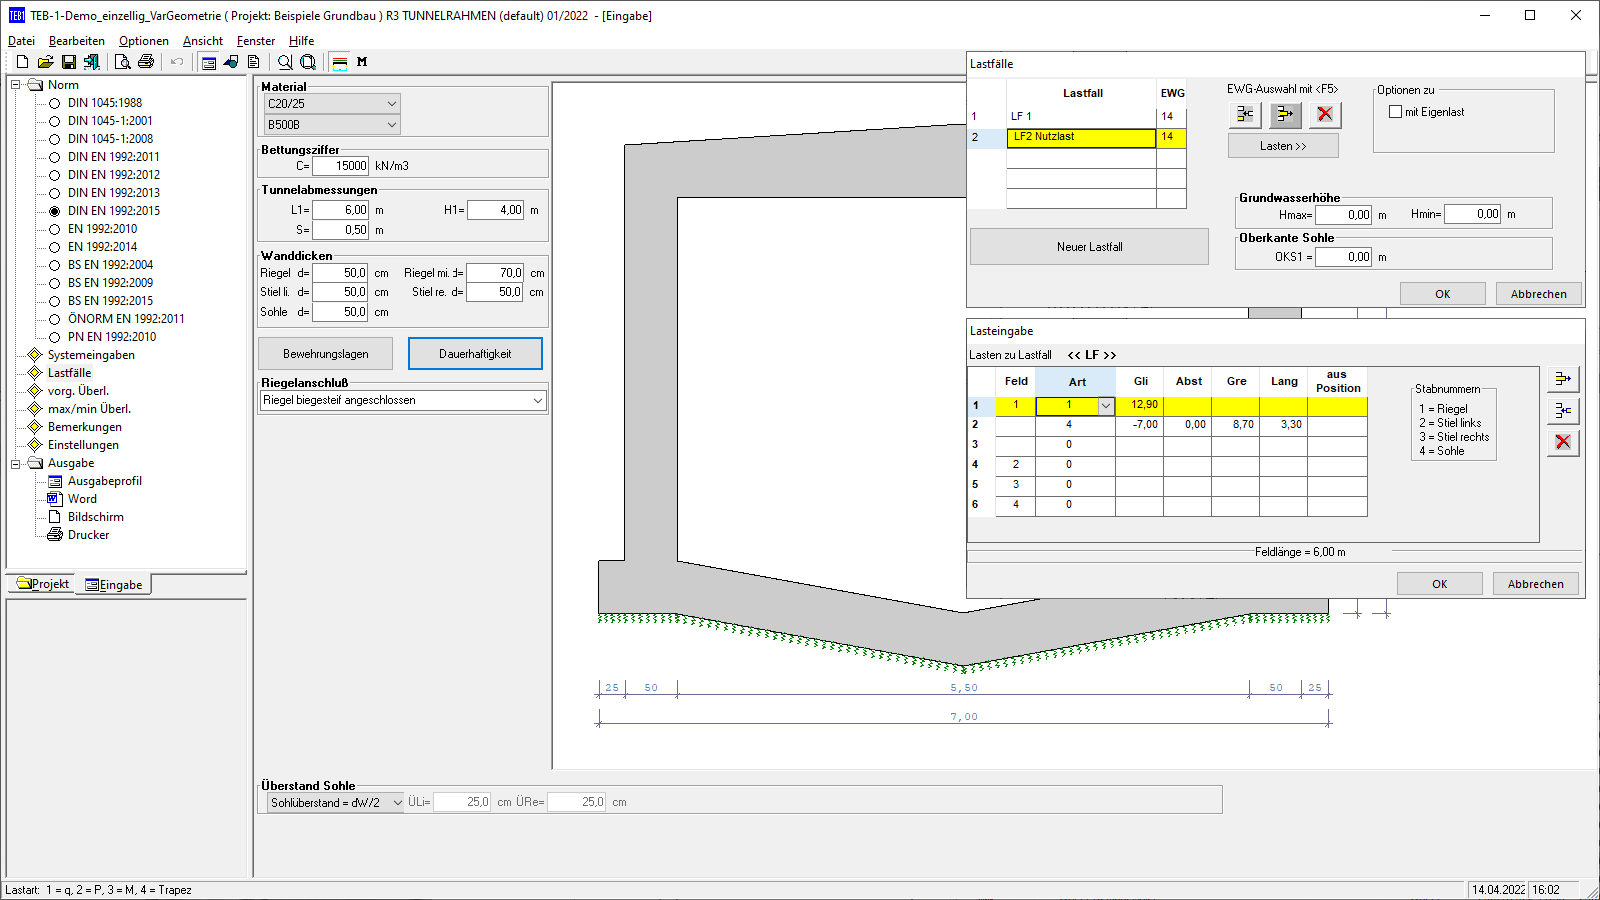Create a new file via toolbar icon
Image resolution: width=1600 pixels, height=900 pixels.
22,62
